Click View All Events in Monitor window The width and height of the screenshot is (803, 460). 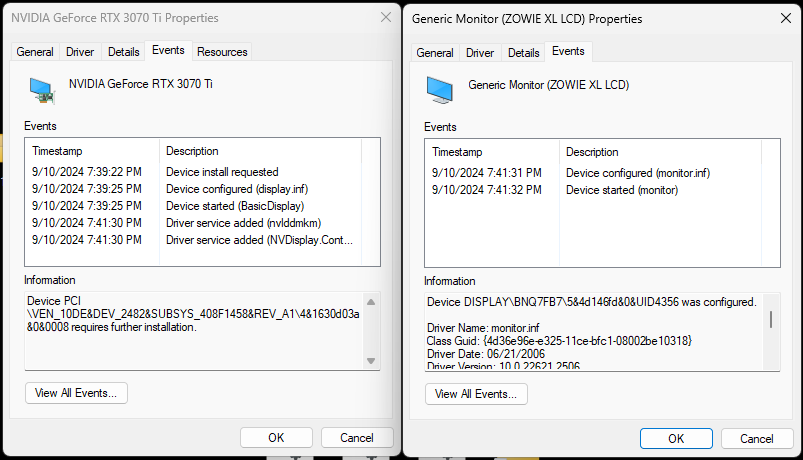476,394
